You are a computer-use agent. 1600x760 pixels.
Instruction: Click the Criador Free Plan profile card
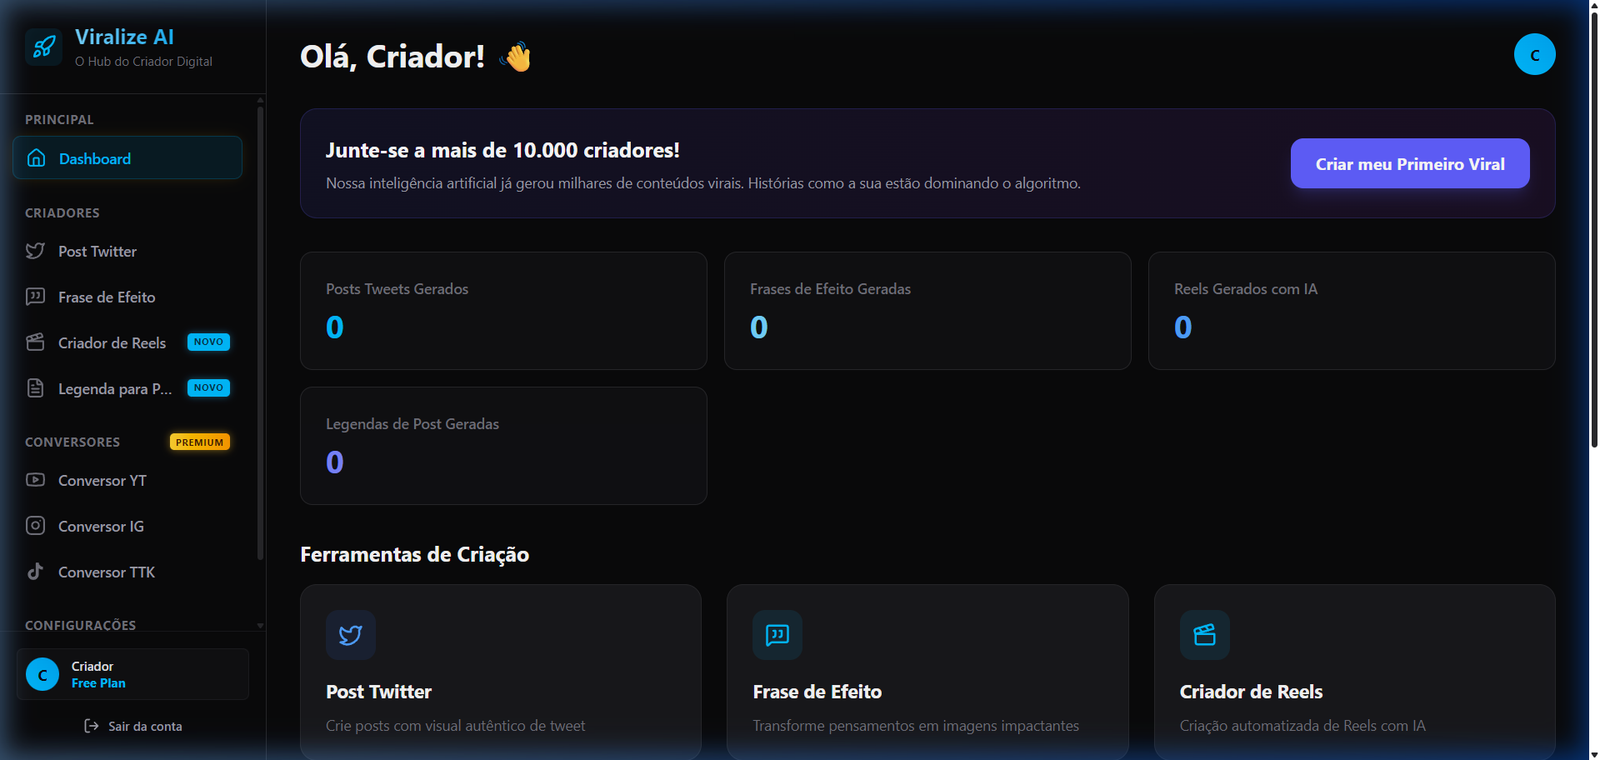(x=132, y=674)
